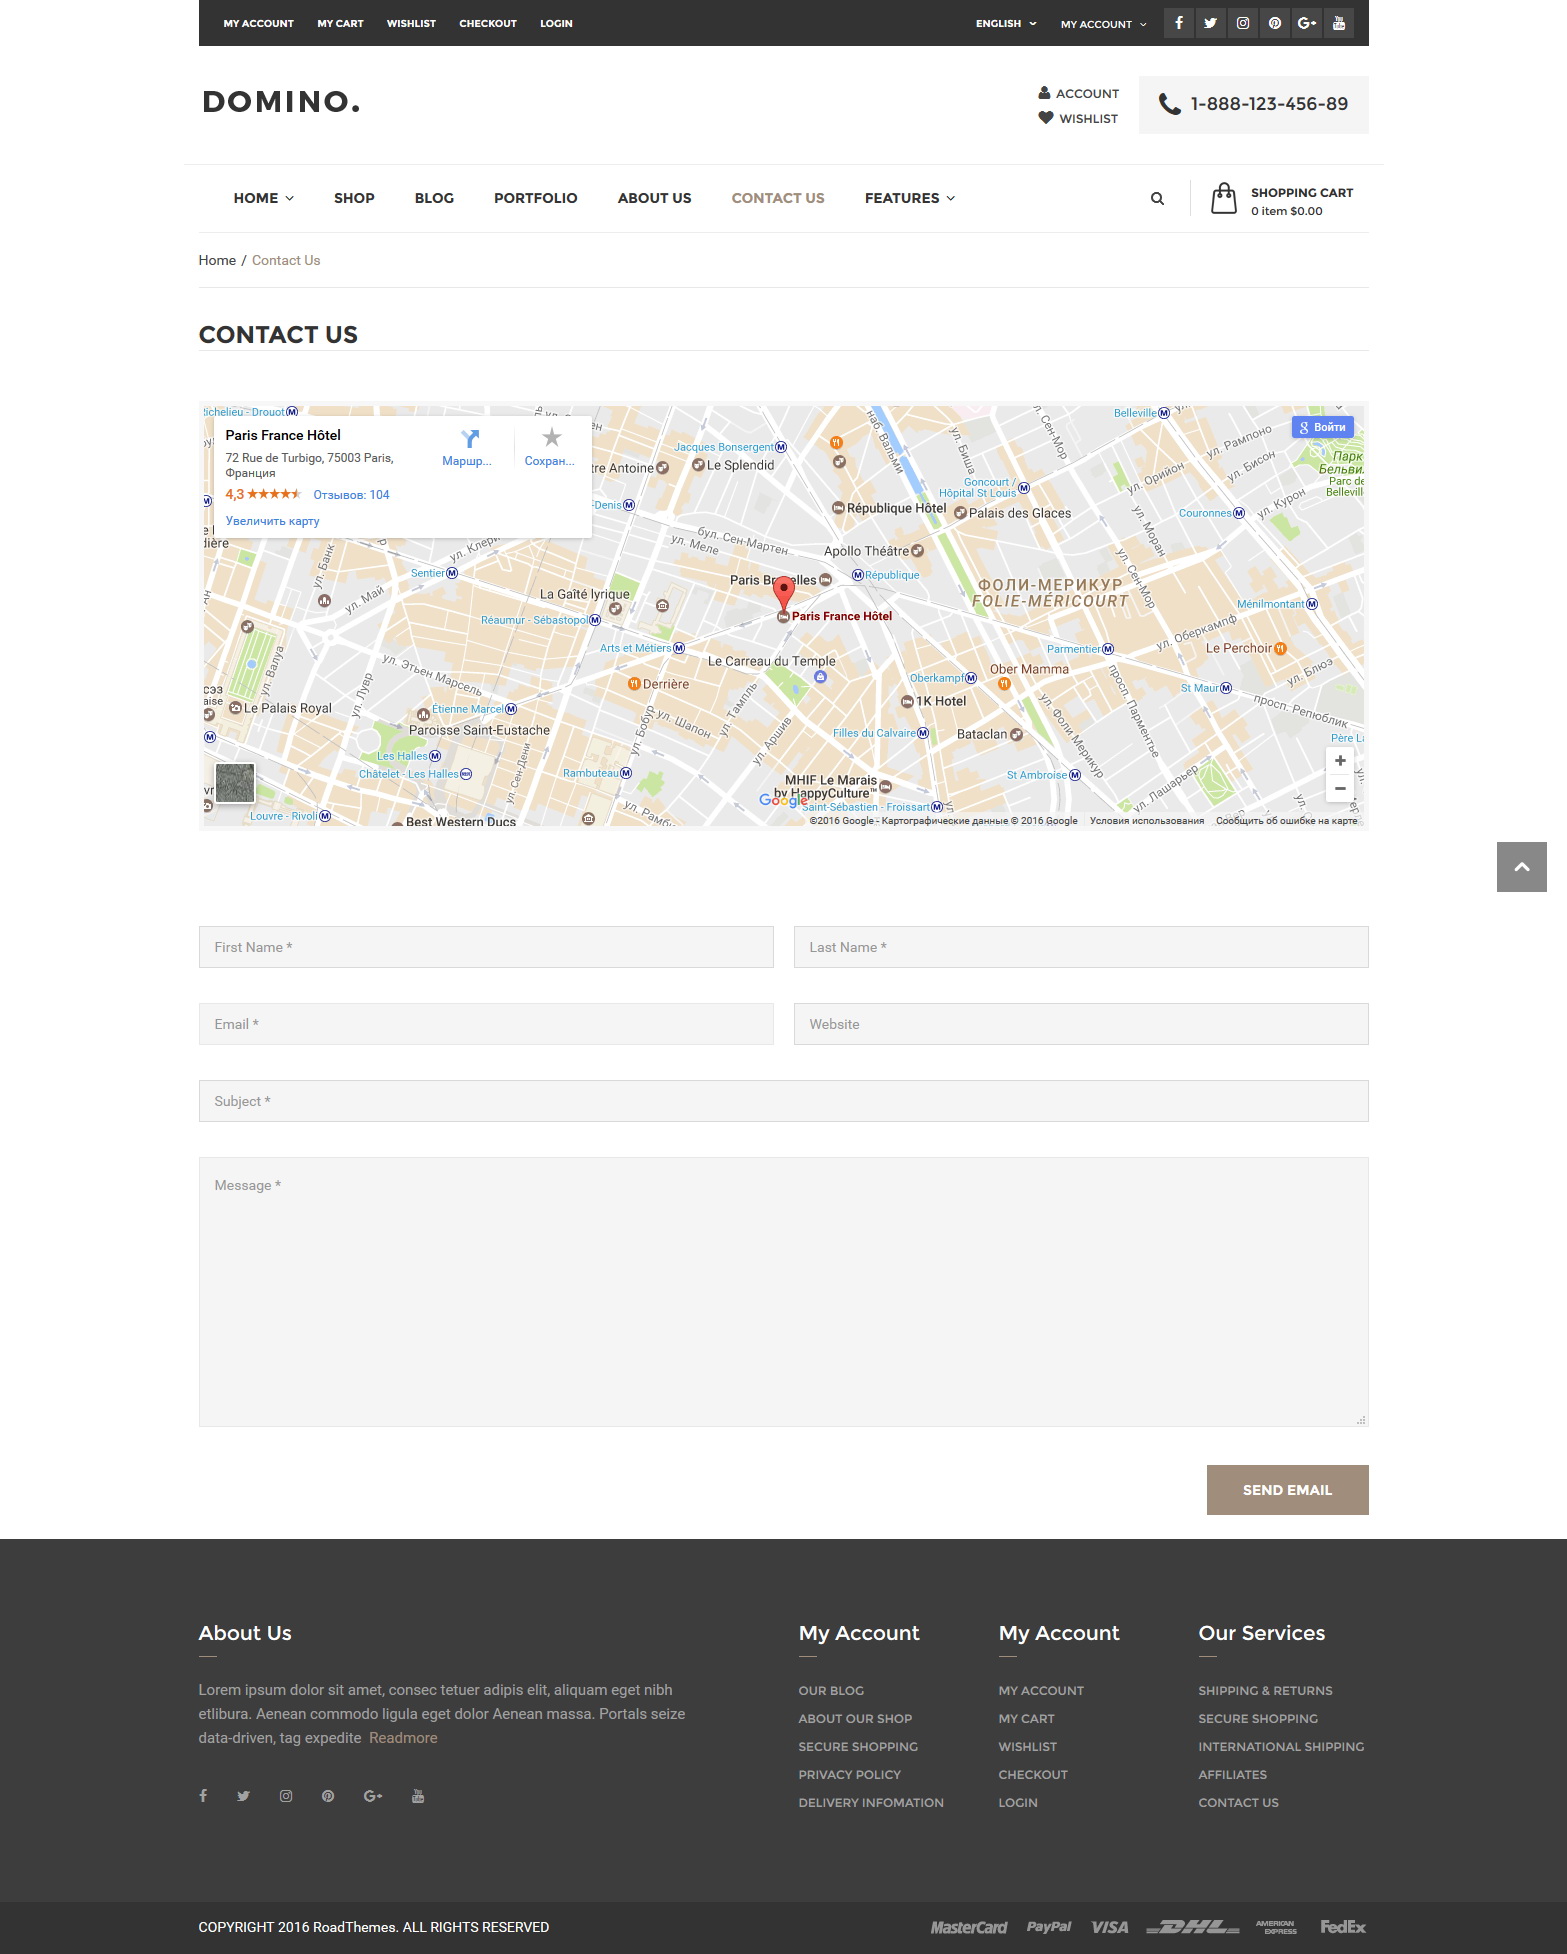
Task: Click Отзывов: 104 reviews link
Action: (x=351, y=495)
